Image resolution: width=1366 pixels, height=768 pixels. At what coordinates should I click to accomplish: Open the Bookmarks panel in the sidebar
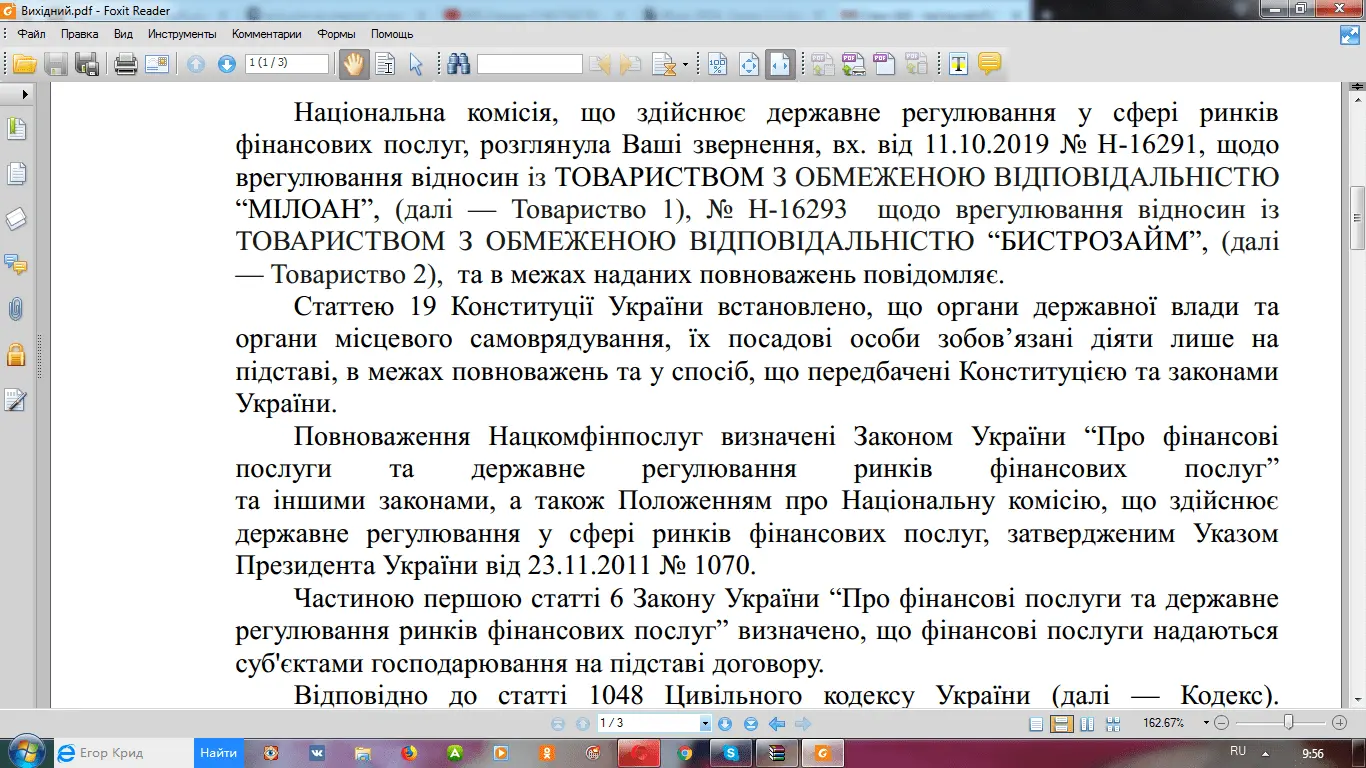click(x=16, y=129)
